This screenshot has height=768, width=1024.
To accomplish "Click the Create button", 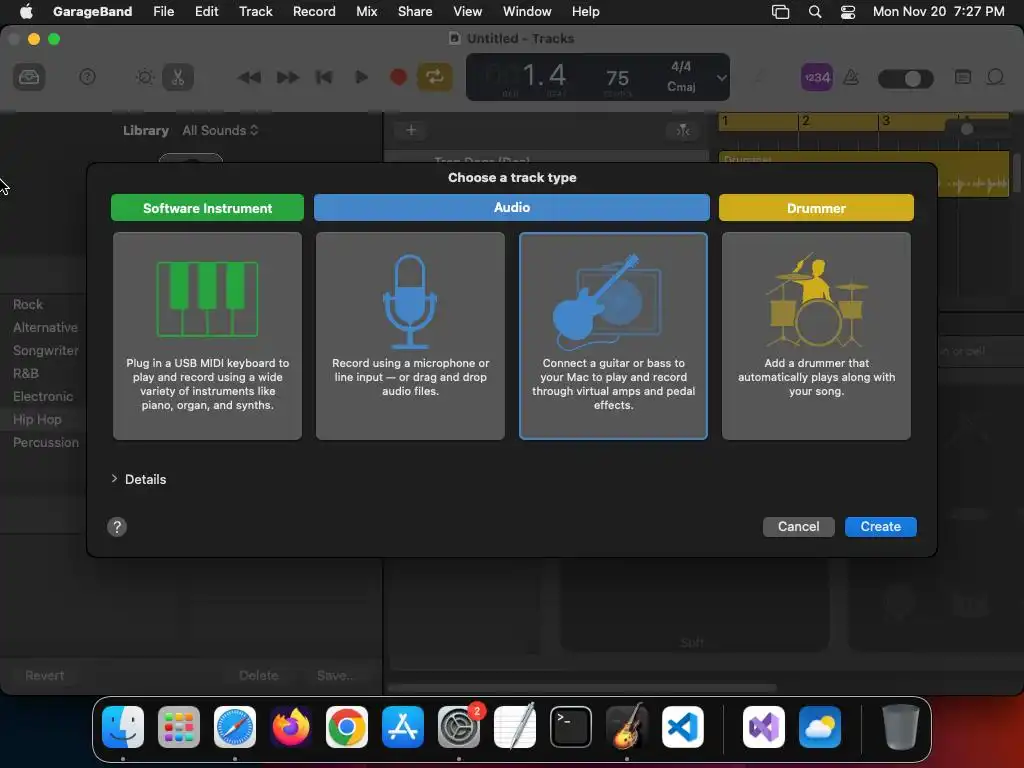I will (880, 526).
